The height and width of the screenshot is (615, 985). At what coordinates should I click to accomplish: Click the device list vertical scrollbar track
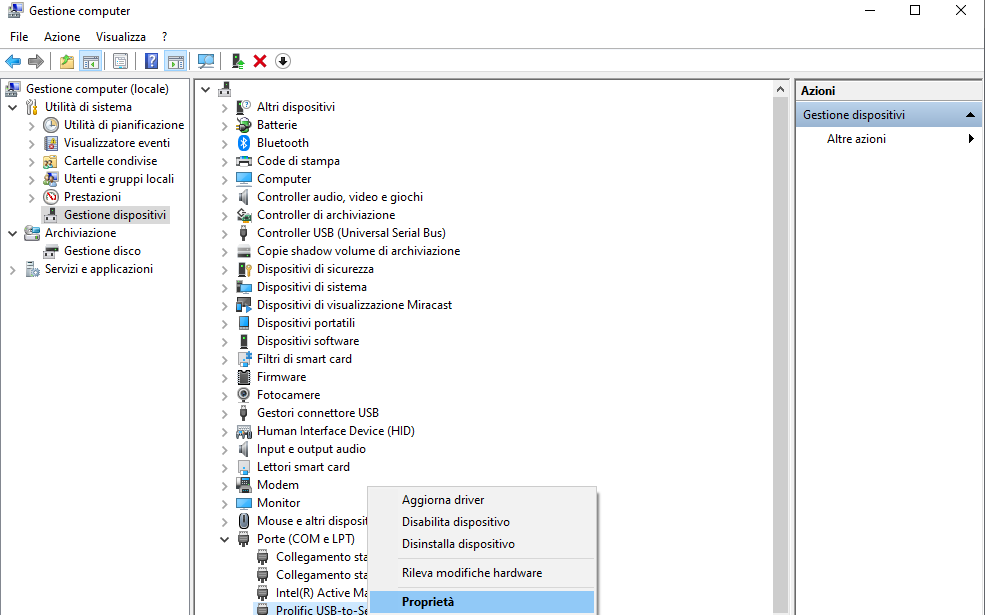tap(780, 355)
